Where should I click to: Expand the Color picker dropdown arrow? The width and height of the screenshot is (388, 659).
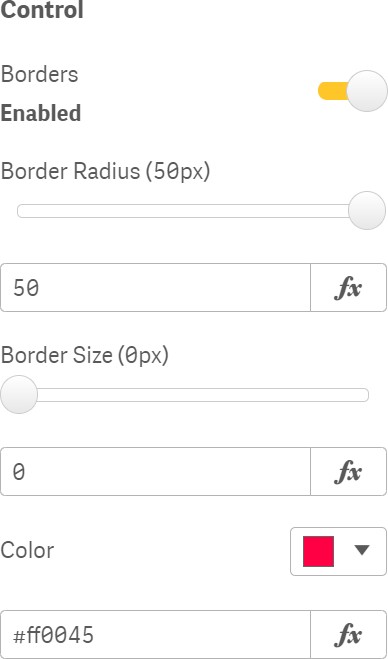[362, 550]
